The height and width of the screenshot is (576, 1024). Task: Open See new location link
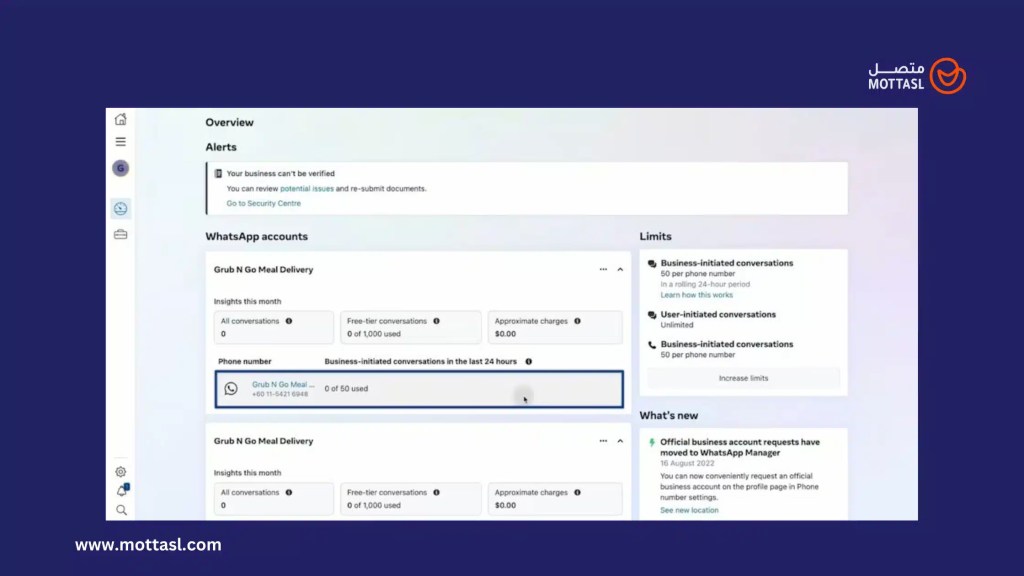click(689, 510)
